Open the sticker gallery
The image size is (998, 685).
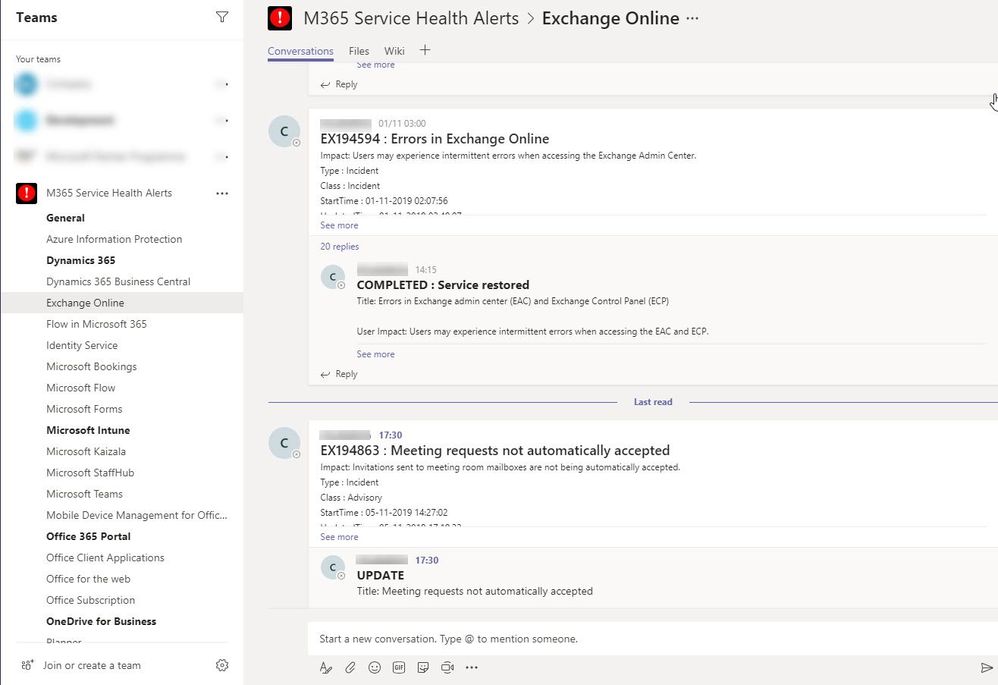pyautogui.click(x=422, y=667)
